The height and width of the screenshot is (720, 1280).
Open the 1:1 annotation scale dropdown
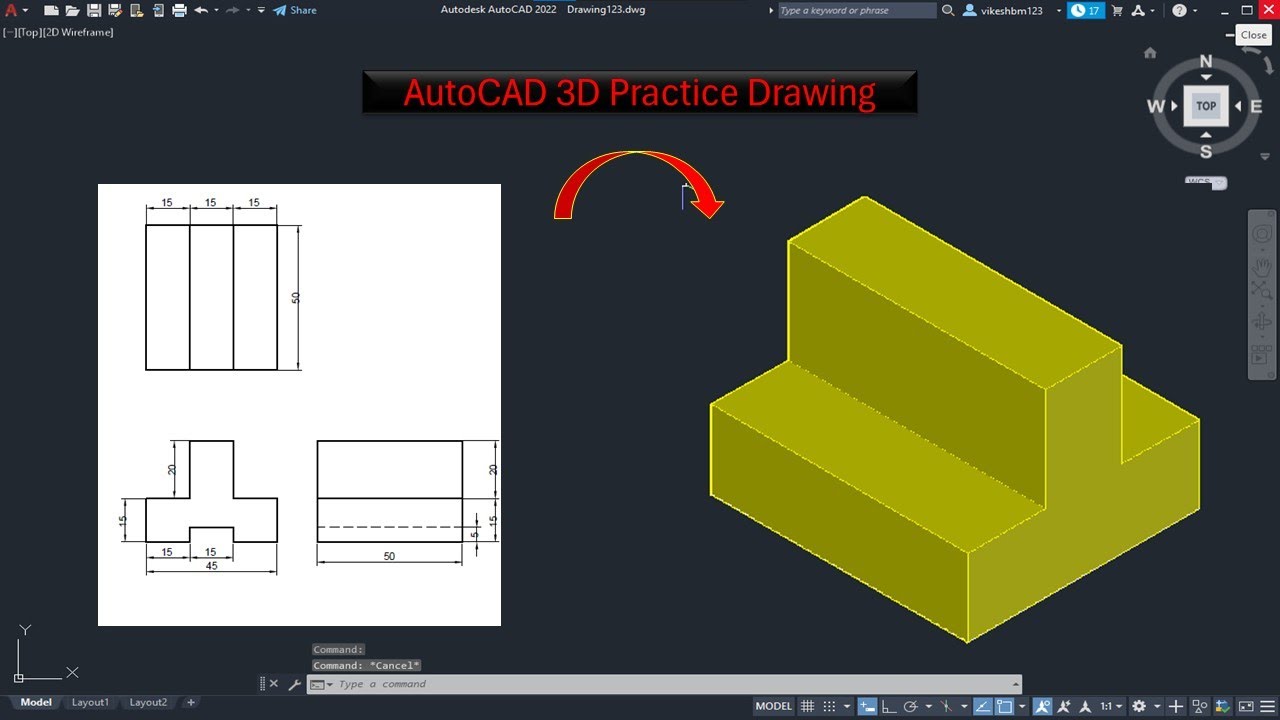click(1111, 706)
